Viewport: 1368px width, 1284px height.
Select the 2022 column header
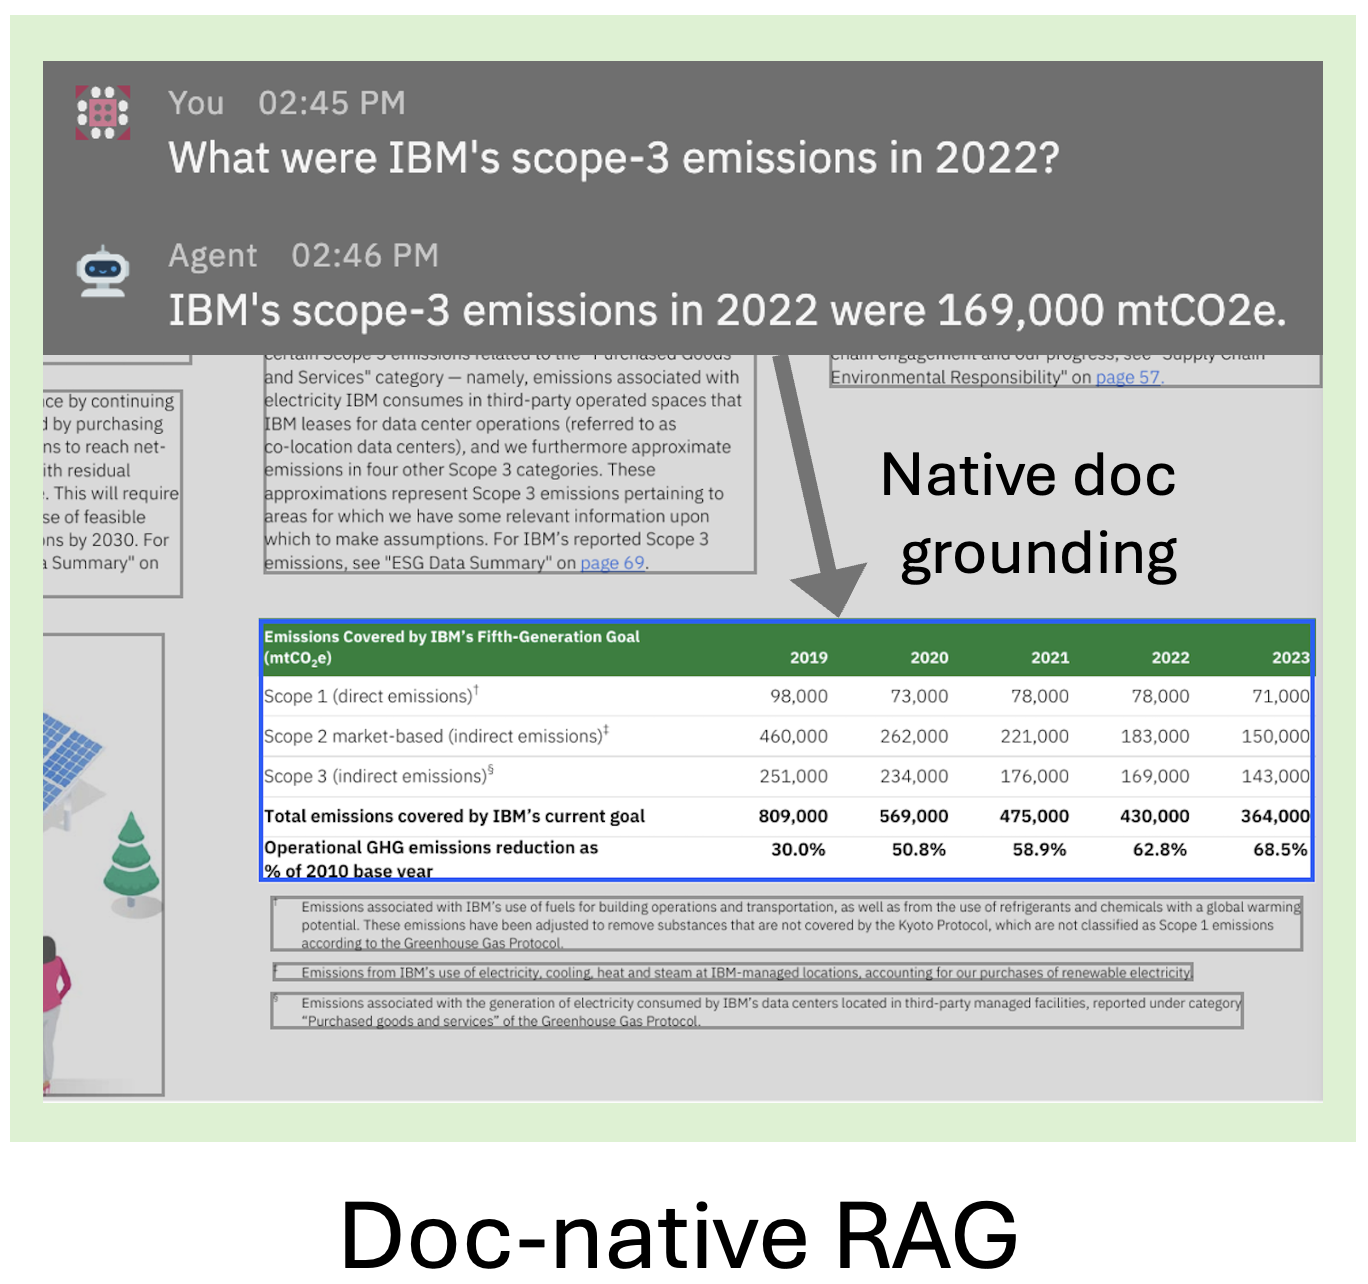click(1170, 658)
